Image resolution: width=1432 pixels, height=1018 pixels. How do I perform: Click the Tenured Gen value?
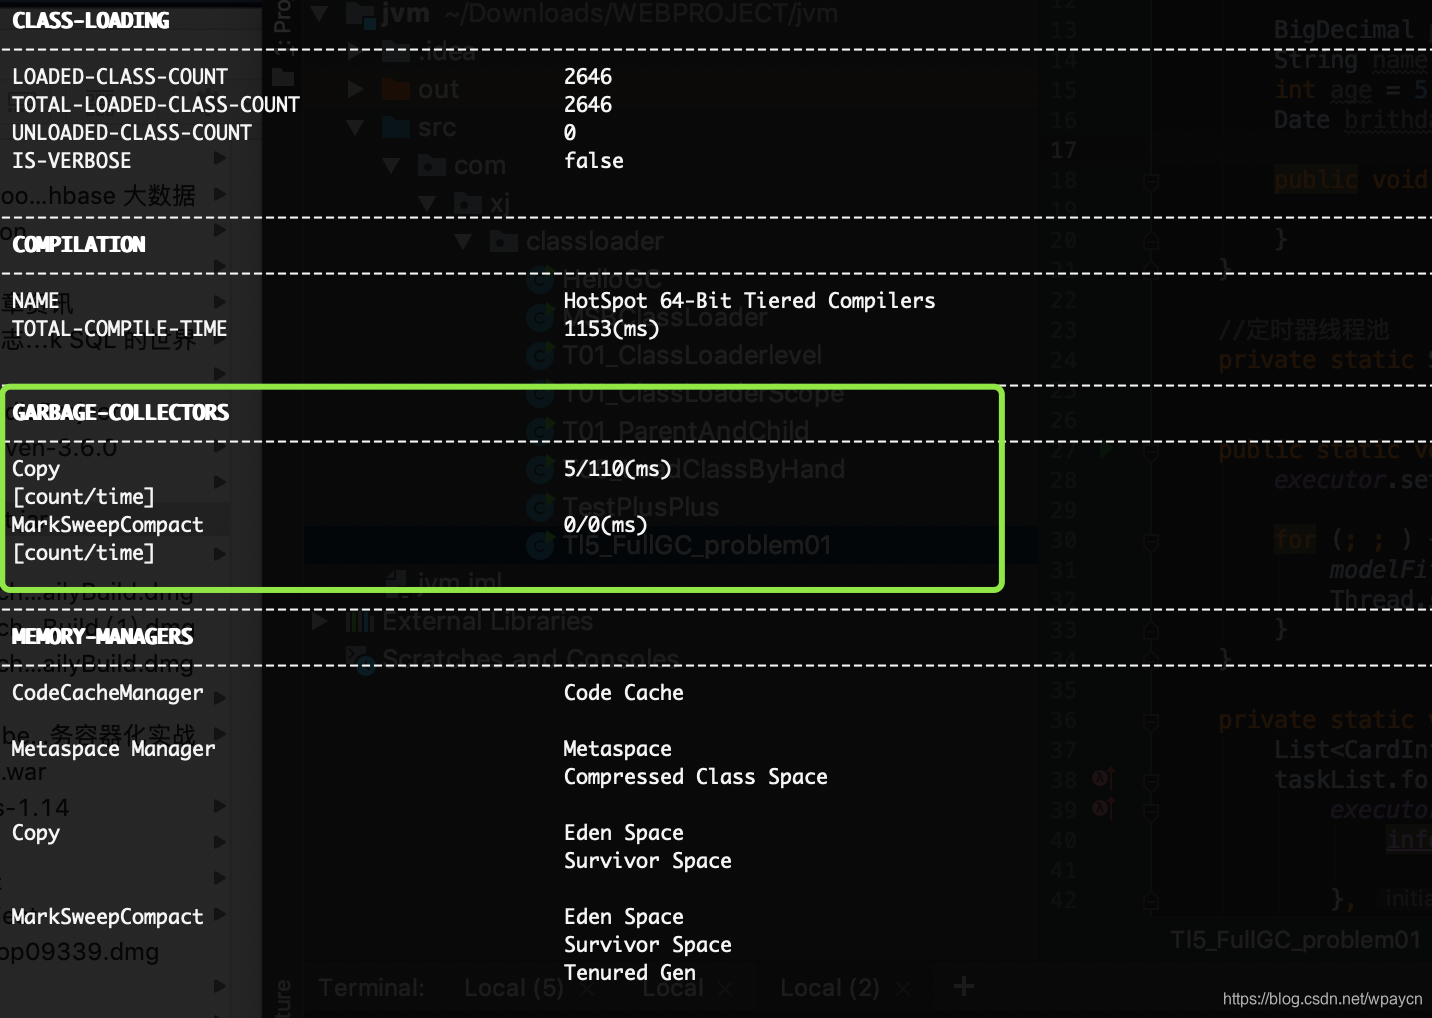point(630,972)
